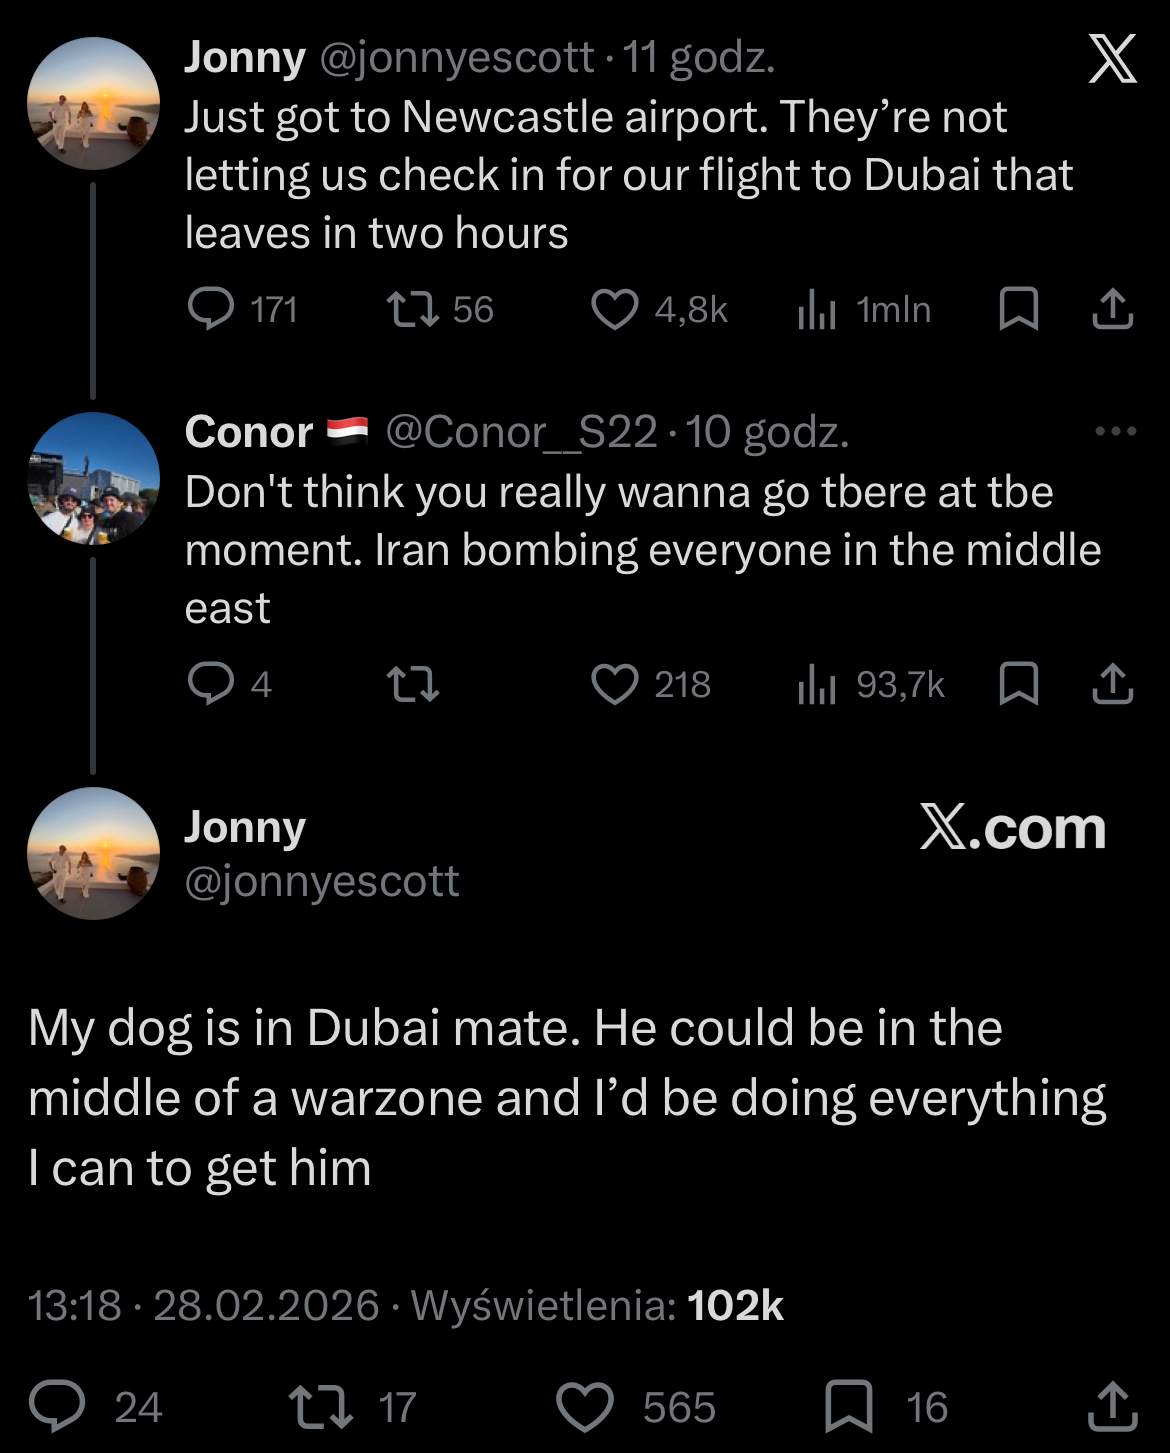Viewport: 1170px width, 1453px height.
Task: Like Conor's tweet with 218 likes
Action: pyautogui.click(x=615, y=684)
